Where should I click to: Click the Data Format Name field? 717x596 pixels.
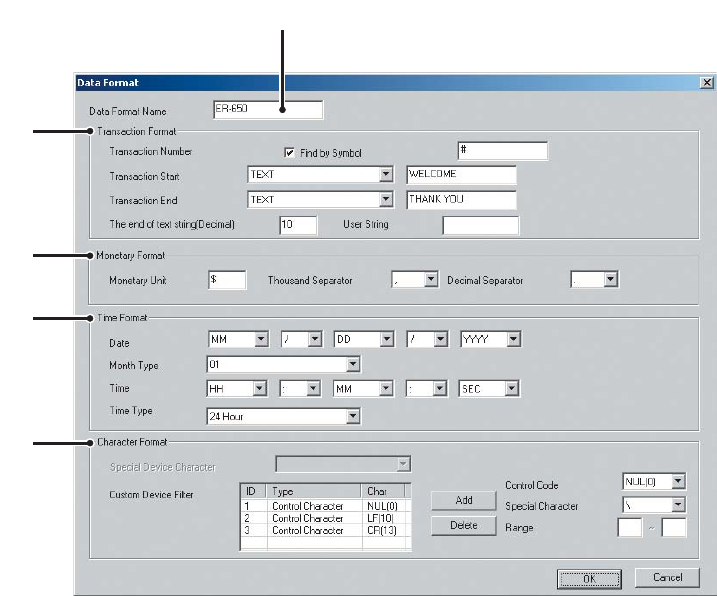click(x=268, y=110)
